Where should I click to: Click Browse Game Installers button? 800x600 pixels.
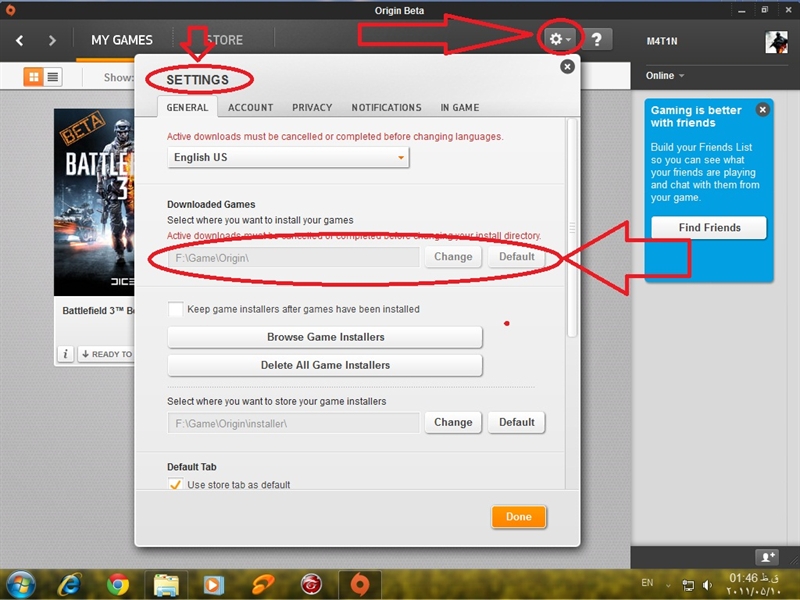click(x=325, y=337)
